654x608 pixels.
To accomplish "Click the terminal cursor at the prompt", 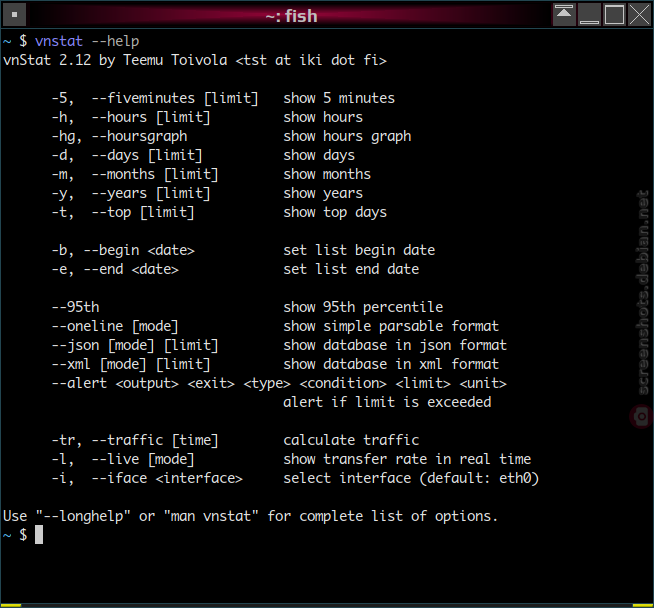I will 39,535.
